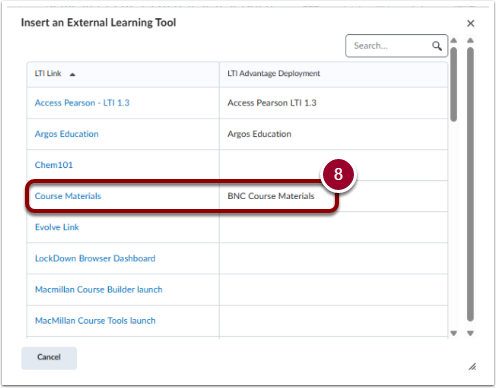Click the dialog resize grip icon

pos(472,367)
